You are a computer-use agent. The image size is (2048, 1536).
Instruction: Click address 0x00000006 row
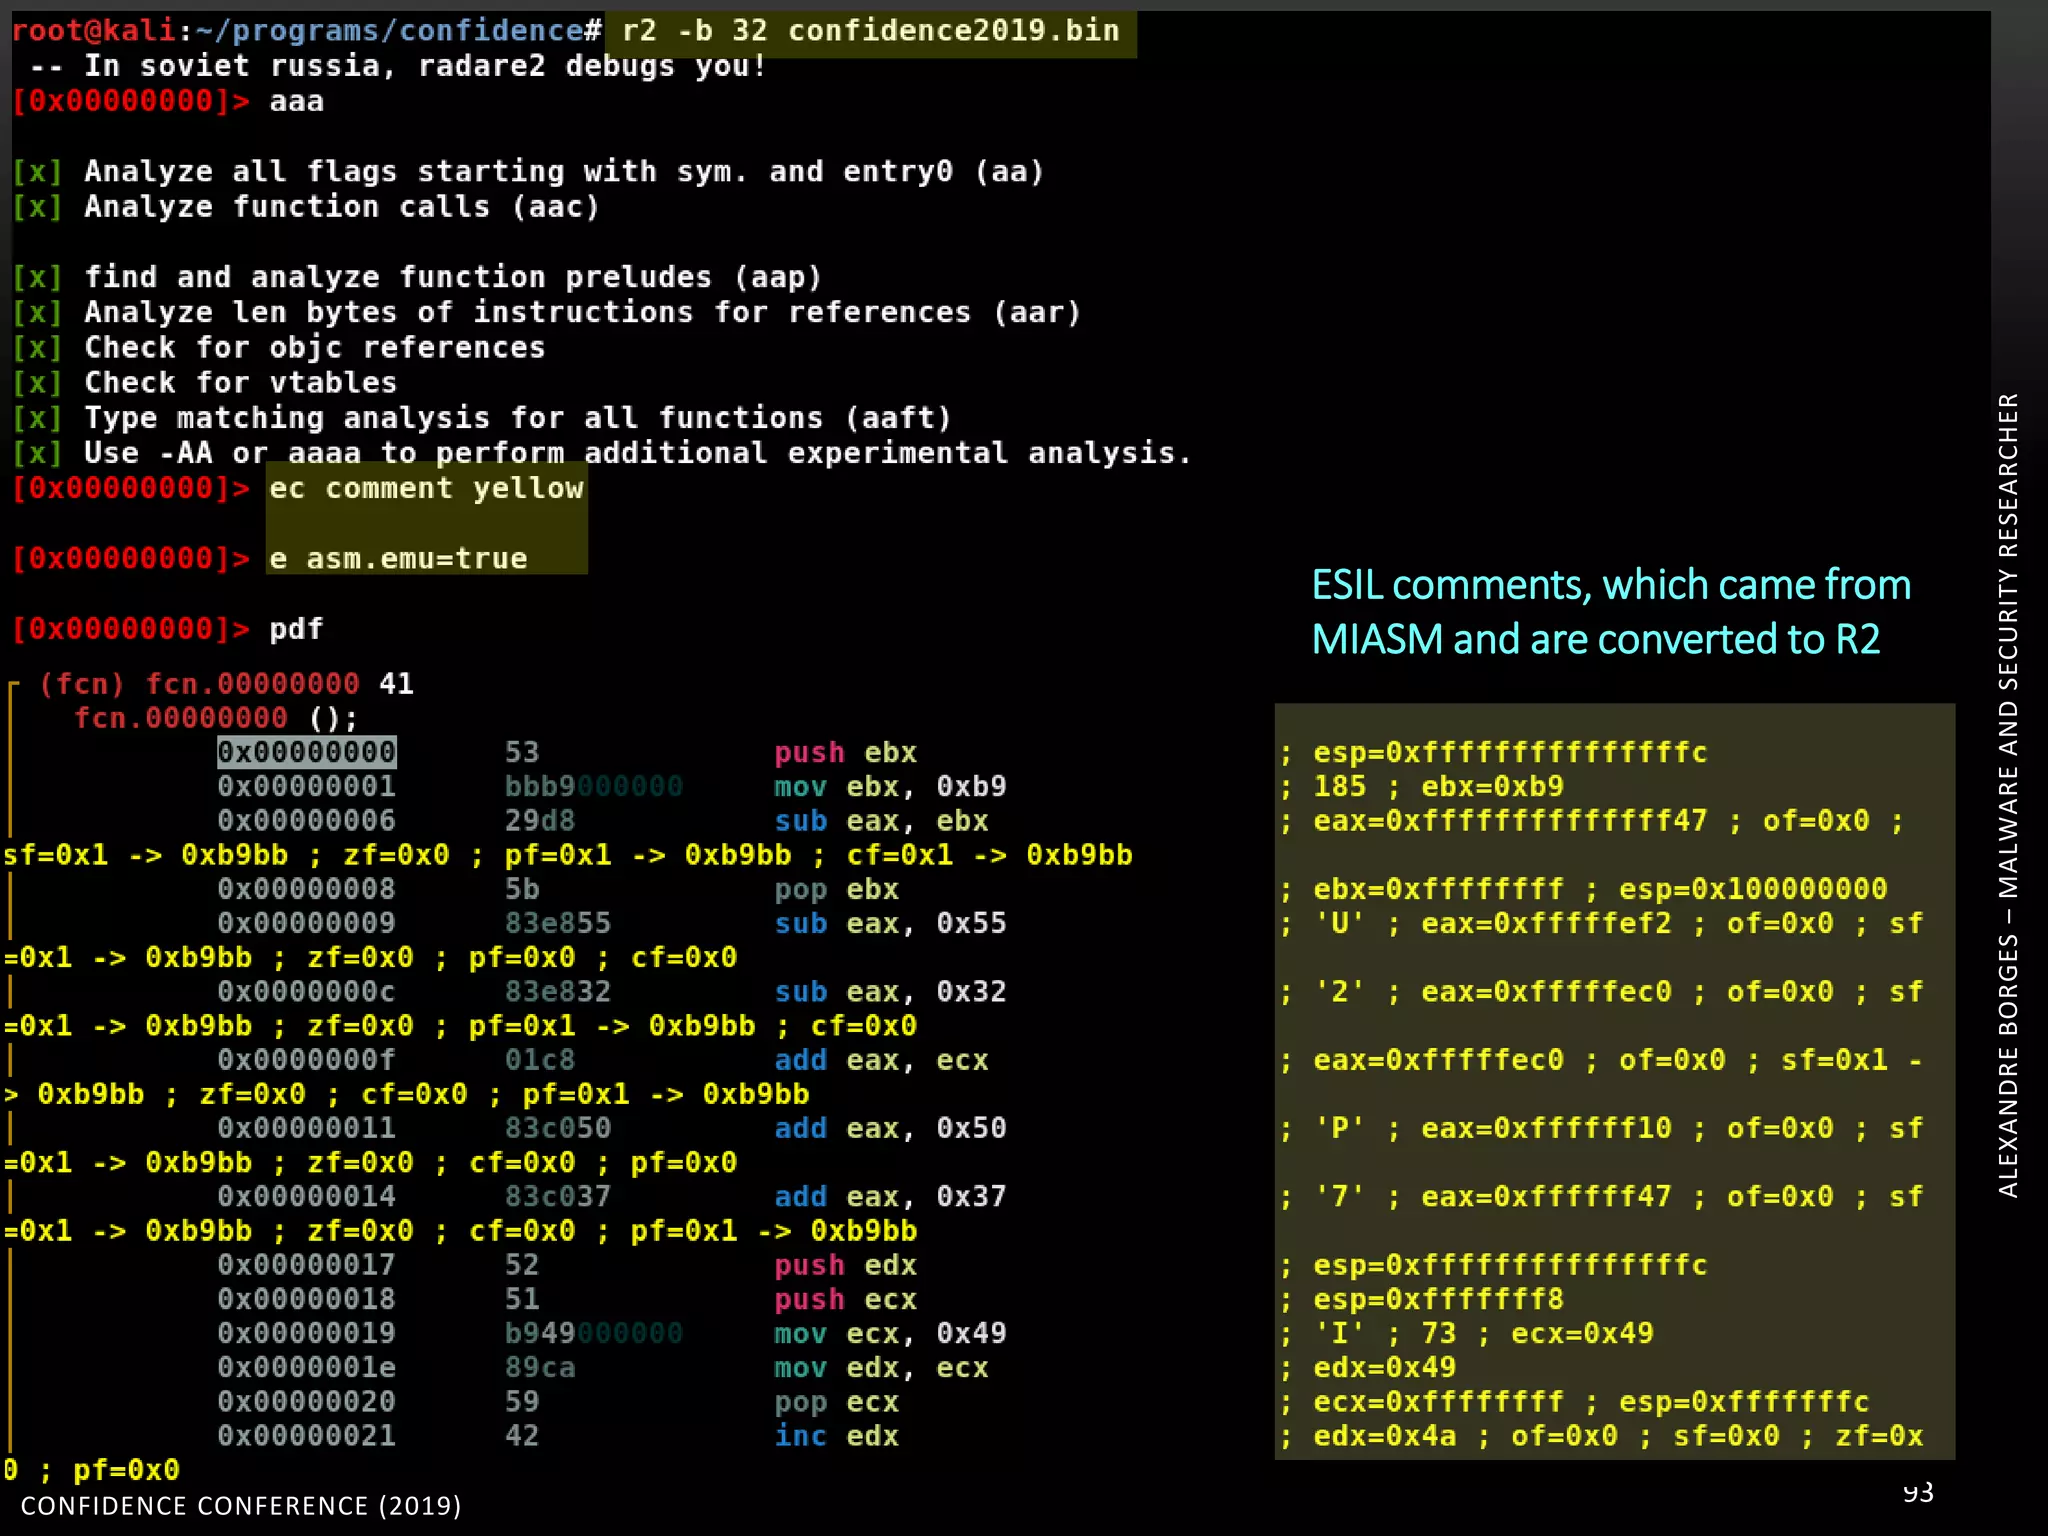click(x=307, y=820)
